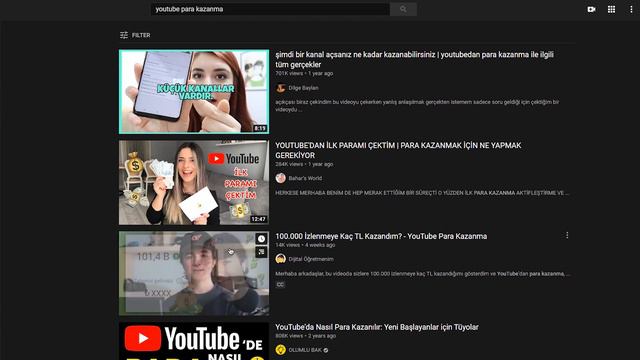This screenshot has height=360, width=640.
Task: Open title 'YOUTUBE'DAN İLK PARAMI ÇEKTİM'
Action: coord(398,150)
